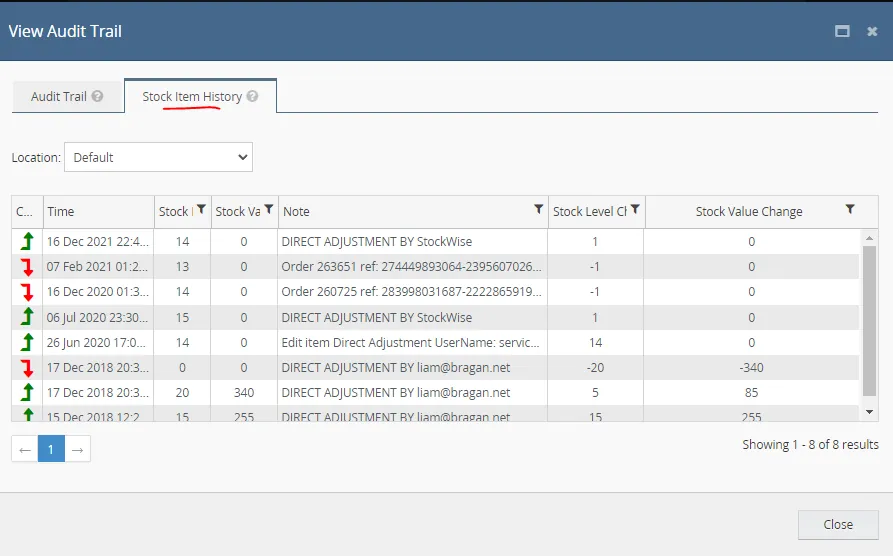This screenshot has width=893, height=556.
Task: Click the Time column header
Action: (x=98, y=211)
